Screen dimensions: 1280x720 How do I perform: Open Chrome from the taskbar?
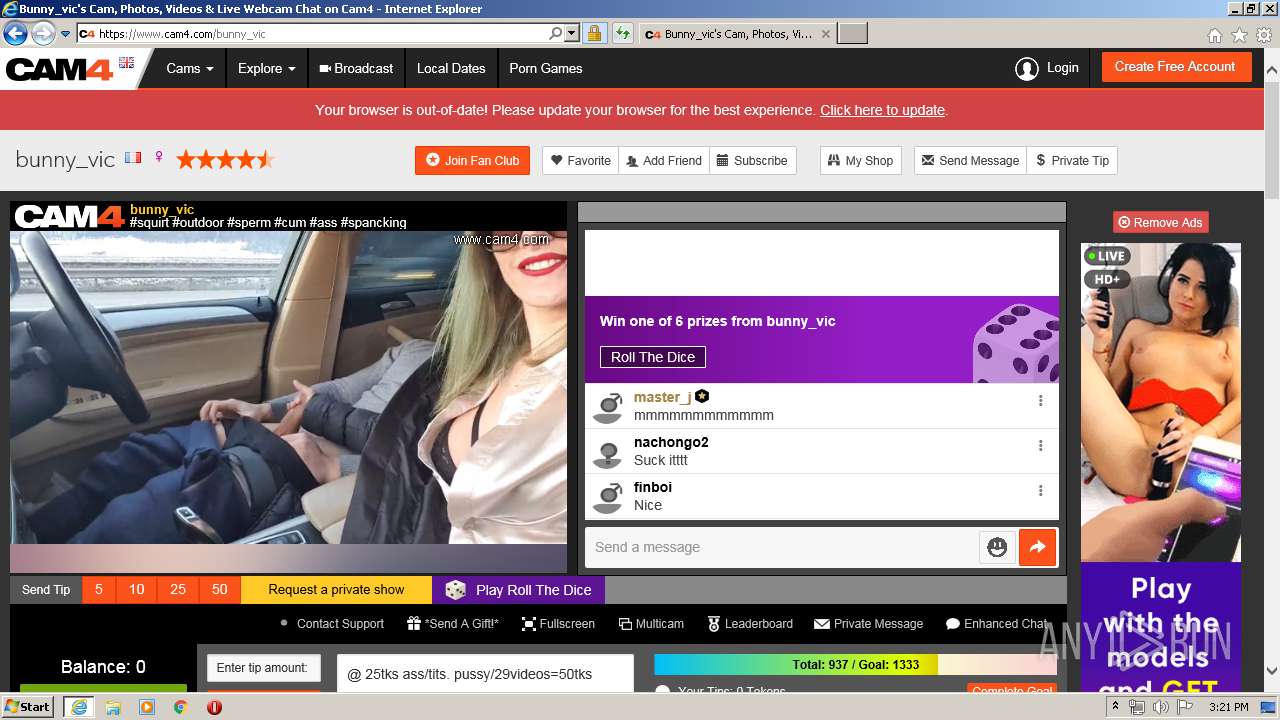pyautogui.click(x=180, y=707)
